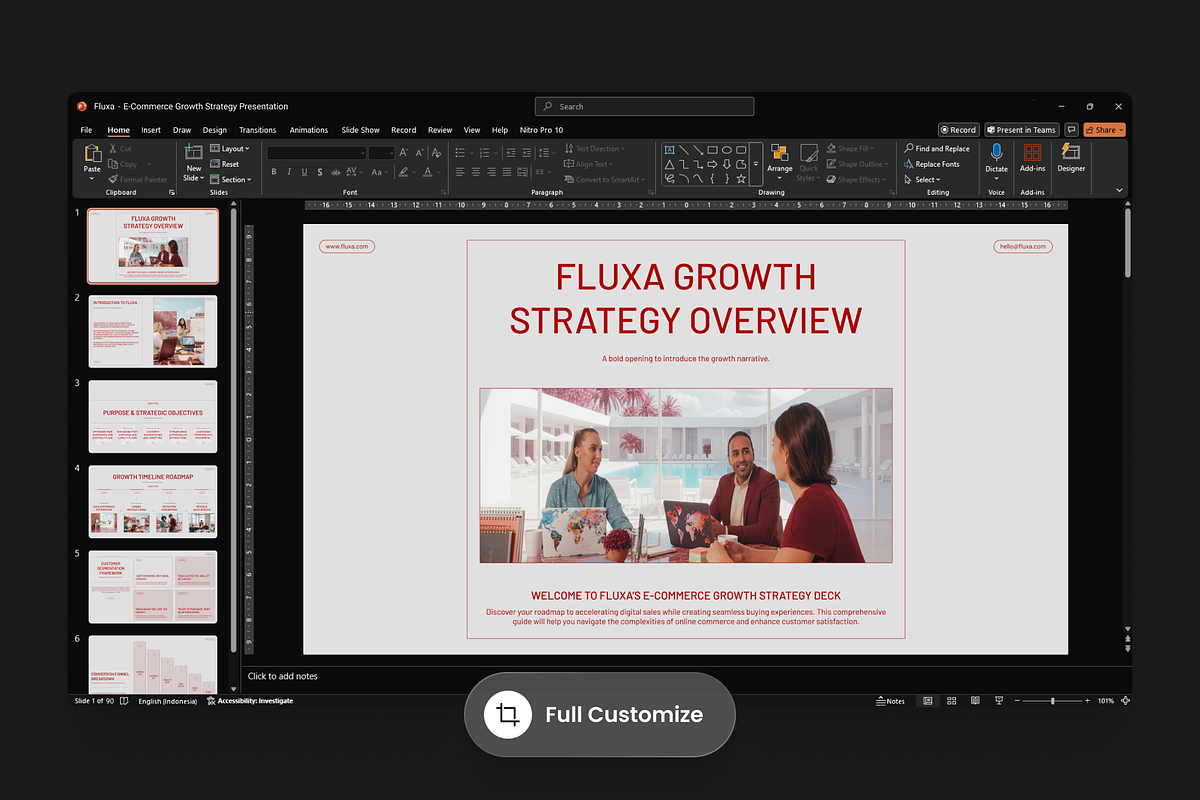The width and height of the screenshot is (1200, 800).
Task: Open the File menu
Action: pyautogui.click(x=86, y=130)
